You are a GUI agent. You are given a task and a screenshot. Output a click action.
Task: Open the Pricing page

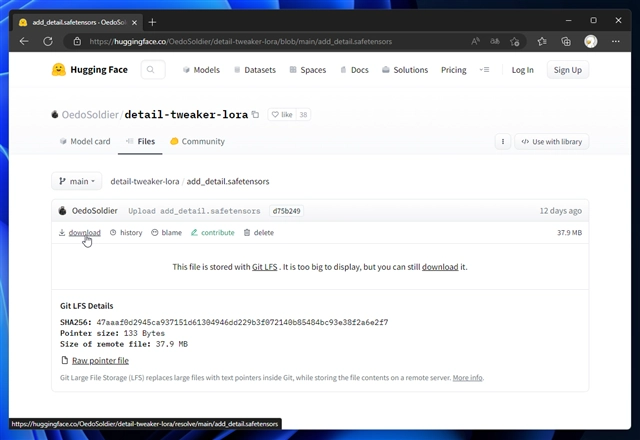pyautogui.click(x=453, y=70)
